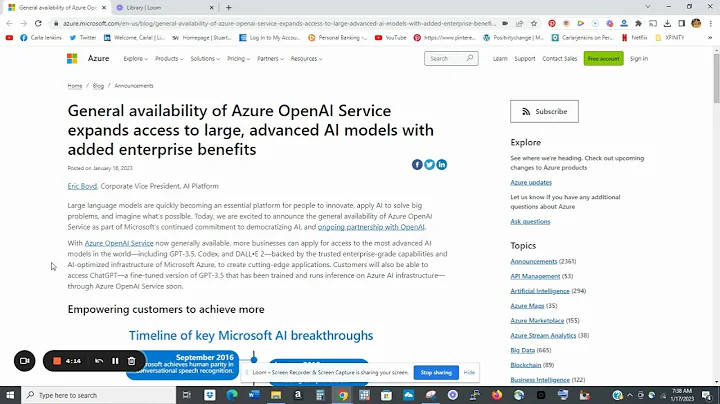Open Contact Sales
The image size is (720, 404).
coord(559,59)
